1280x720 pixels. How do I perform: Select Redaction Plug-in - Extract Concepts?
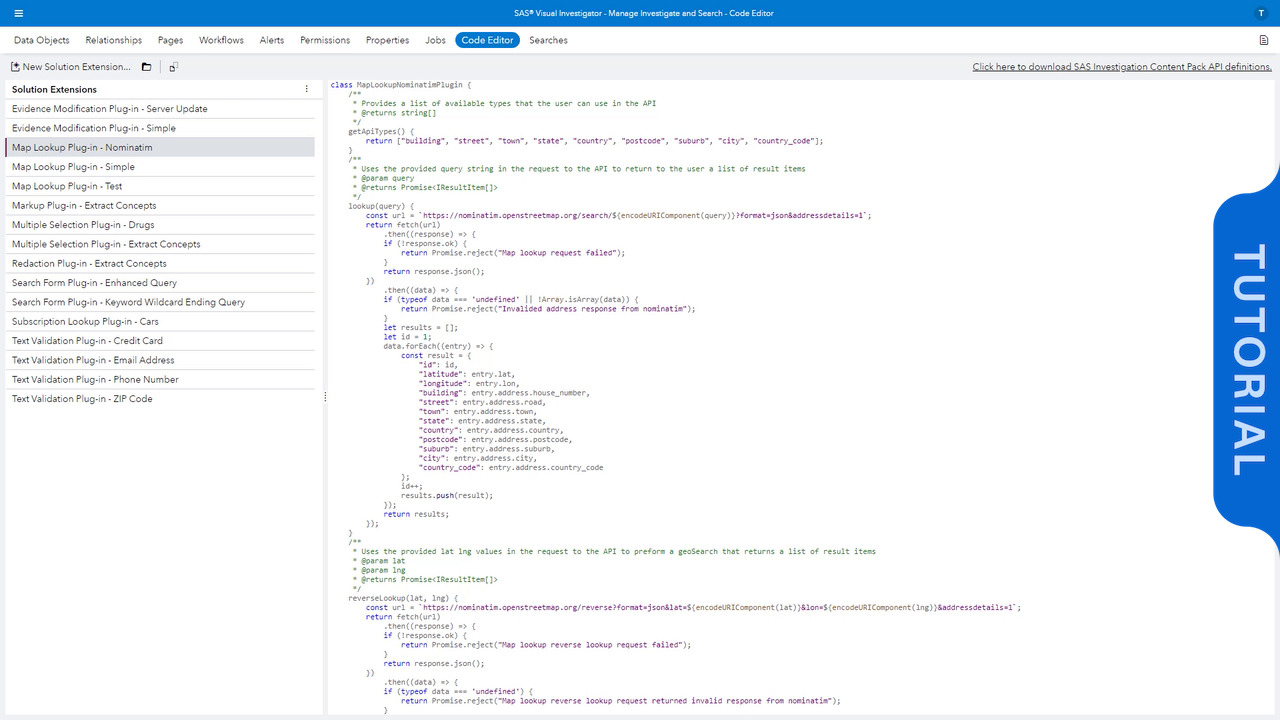(x=160, y=263)
